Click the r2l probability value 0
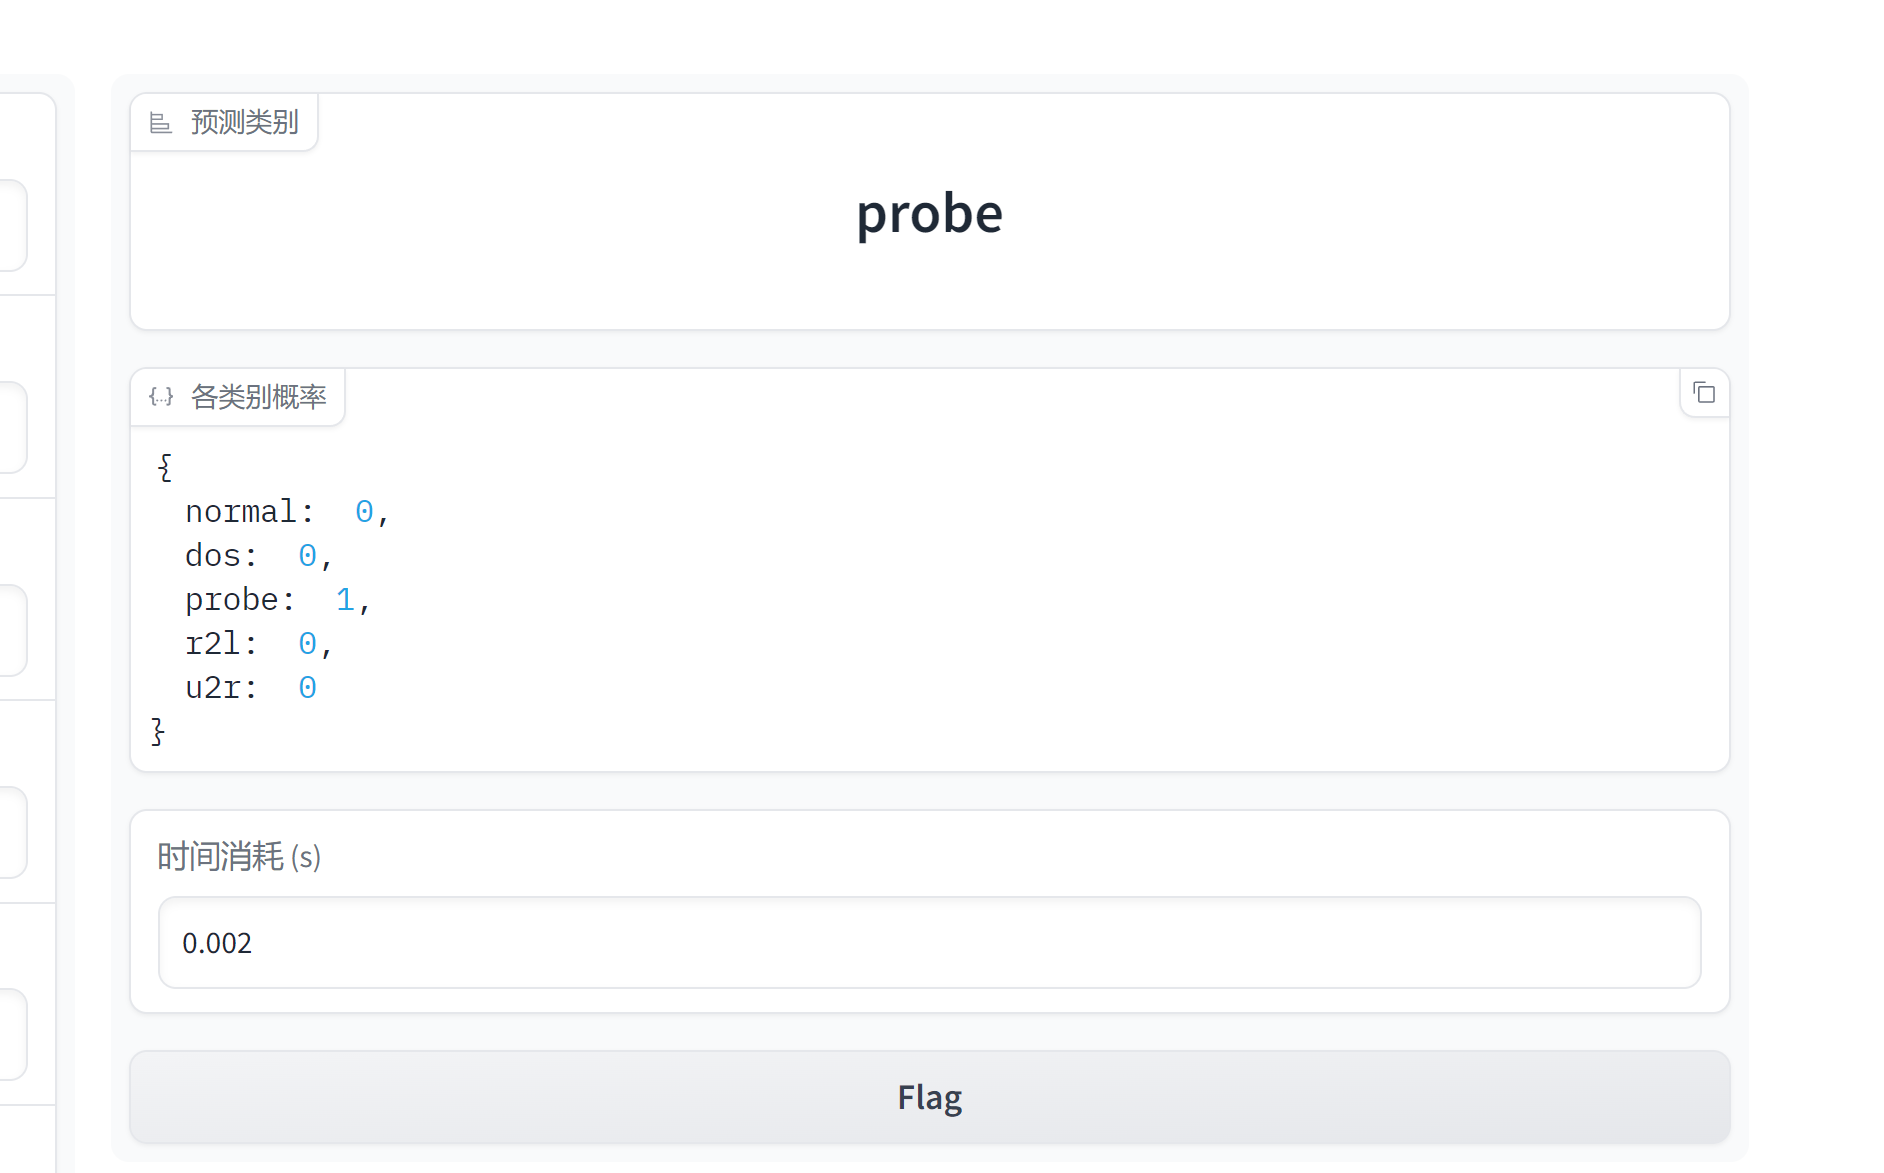 [307, 644]
